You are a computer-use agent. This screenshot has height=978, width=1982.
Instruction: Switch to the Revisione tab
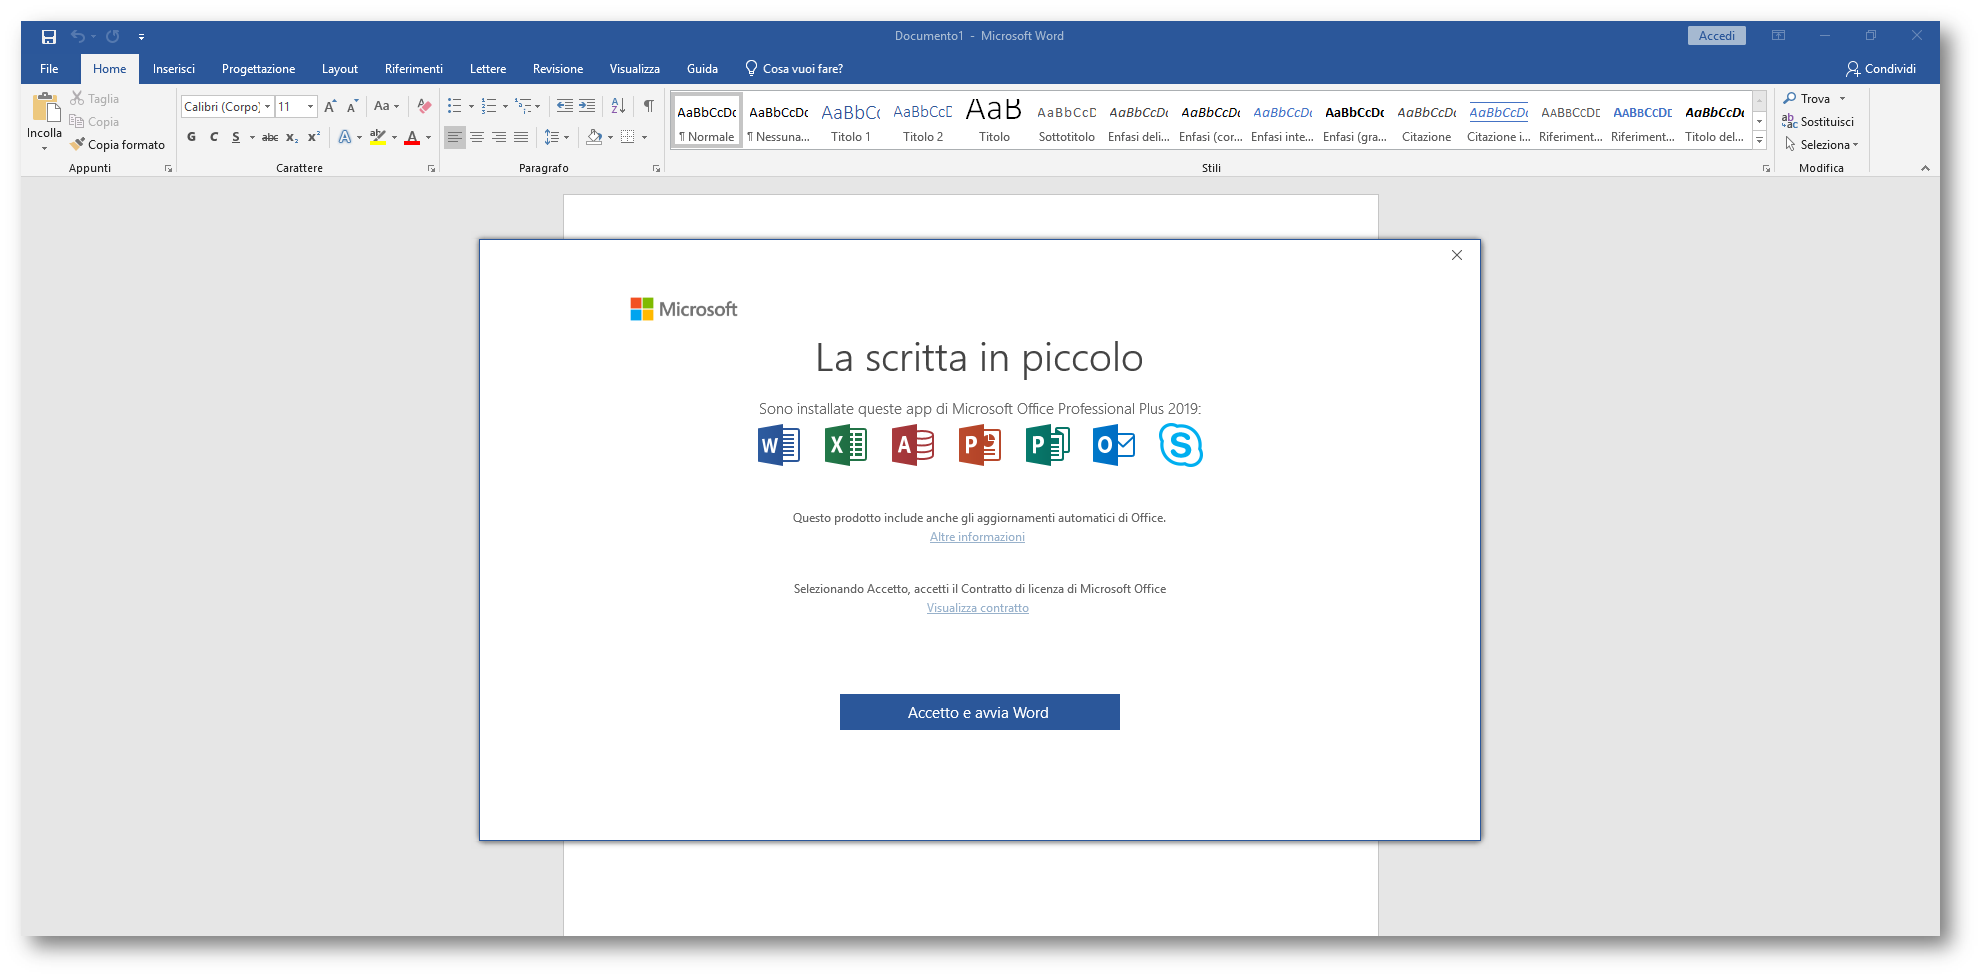pos(558,69)
